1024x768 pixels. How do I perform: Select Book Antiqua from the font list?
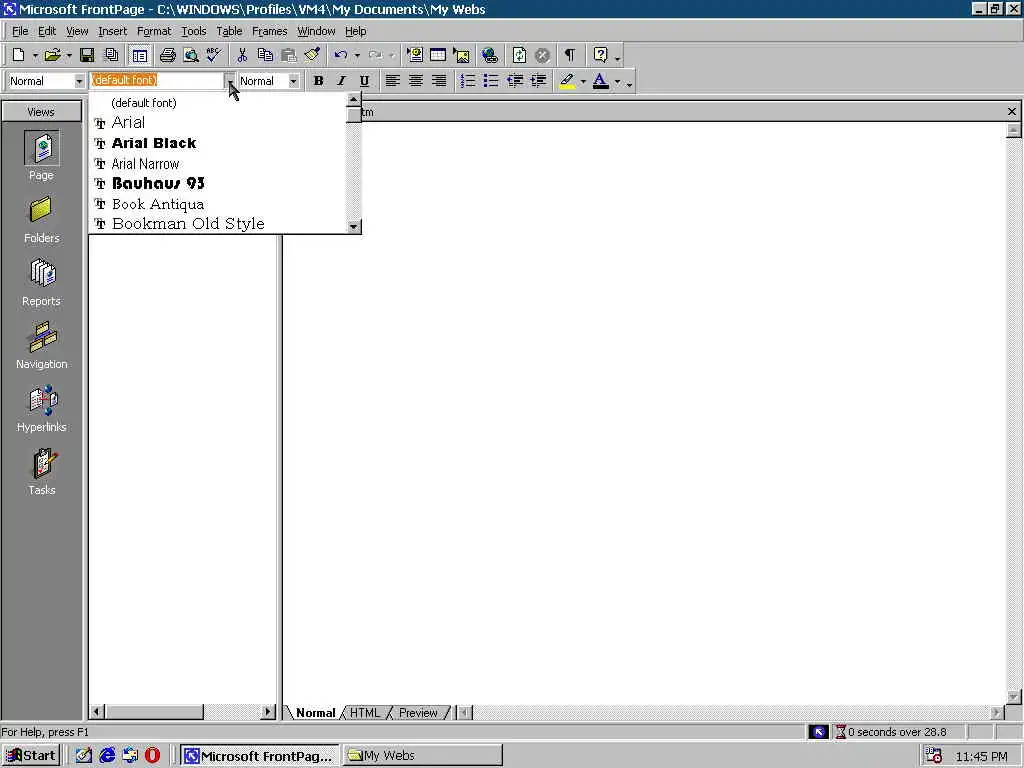click(x=217, y=204)
